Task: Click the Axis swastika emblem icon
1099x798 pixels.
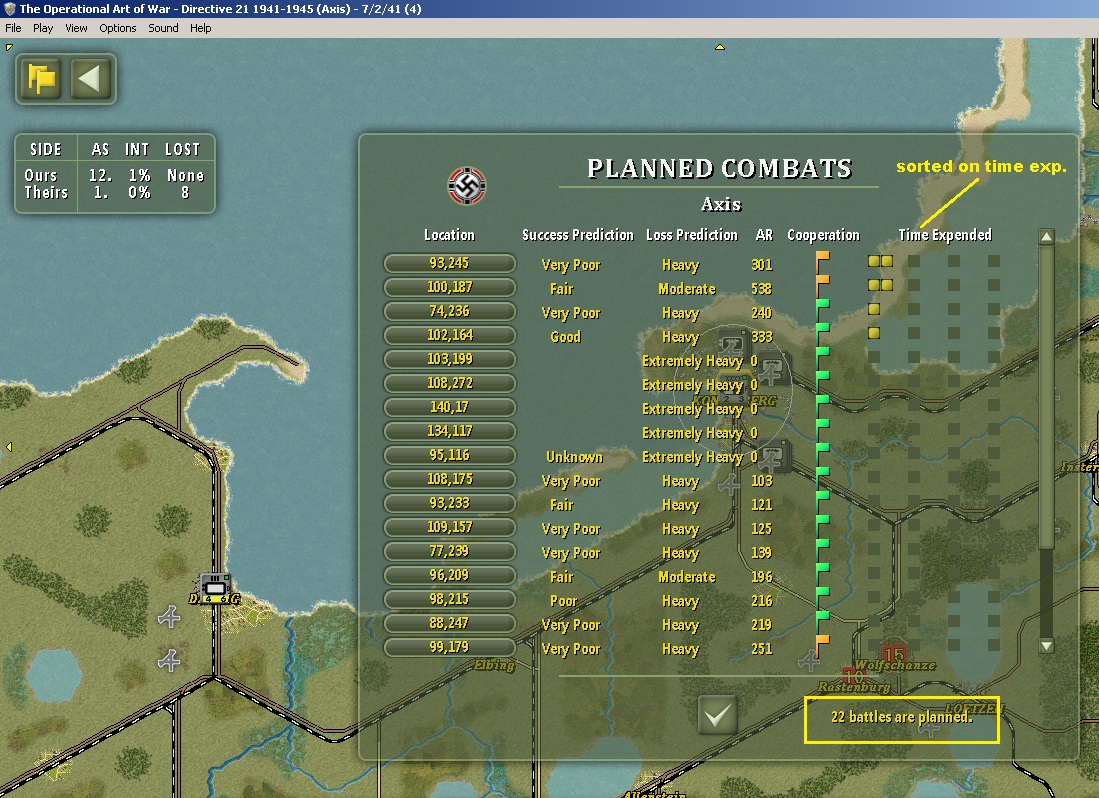Action: coord(467,186)
